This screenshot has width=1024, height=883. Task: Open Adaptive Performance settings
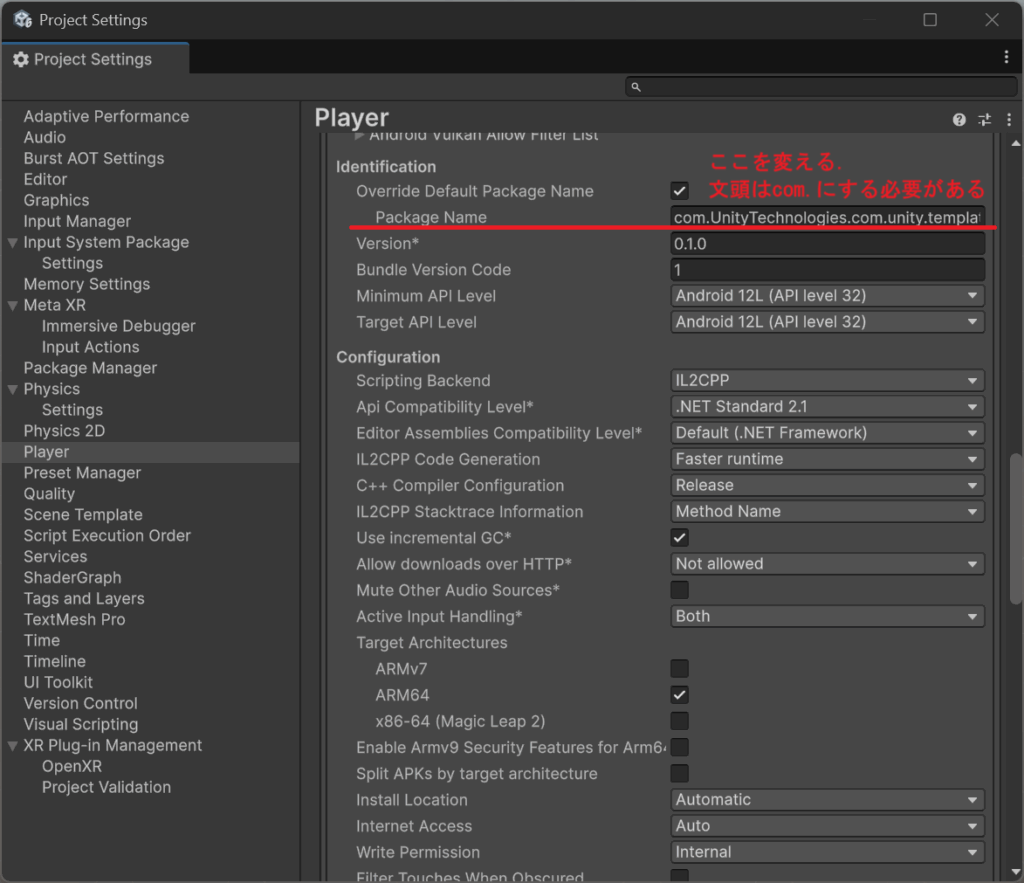[106, 116]
